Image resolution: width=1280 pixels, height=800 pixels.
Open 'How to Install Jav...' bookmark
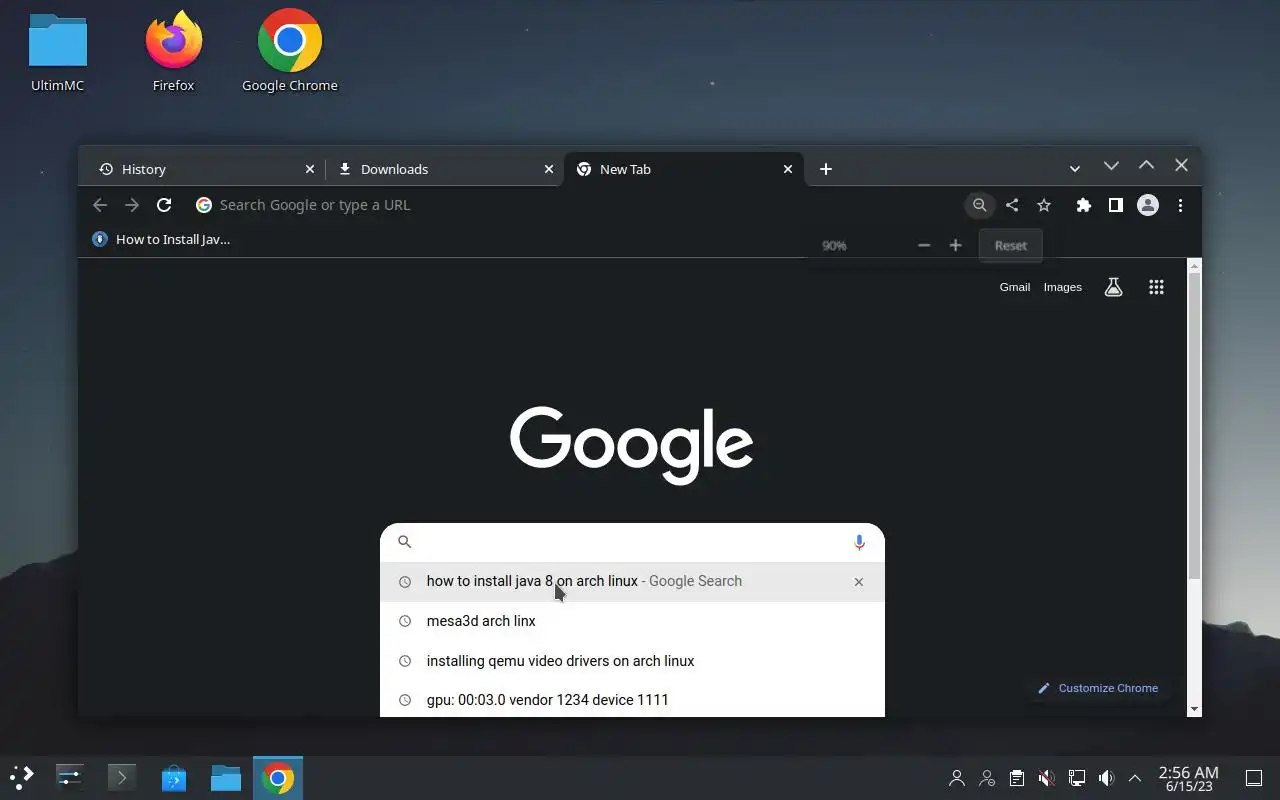[x=161, y=239]
